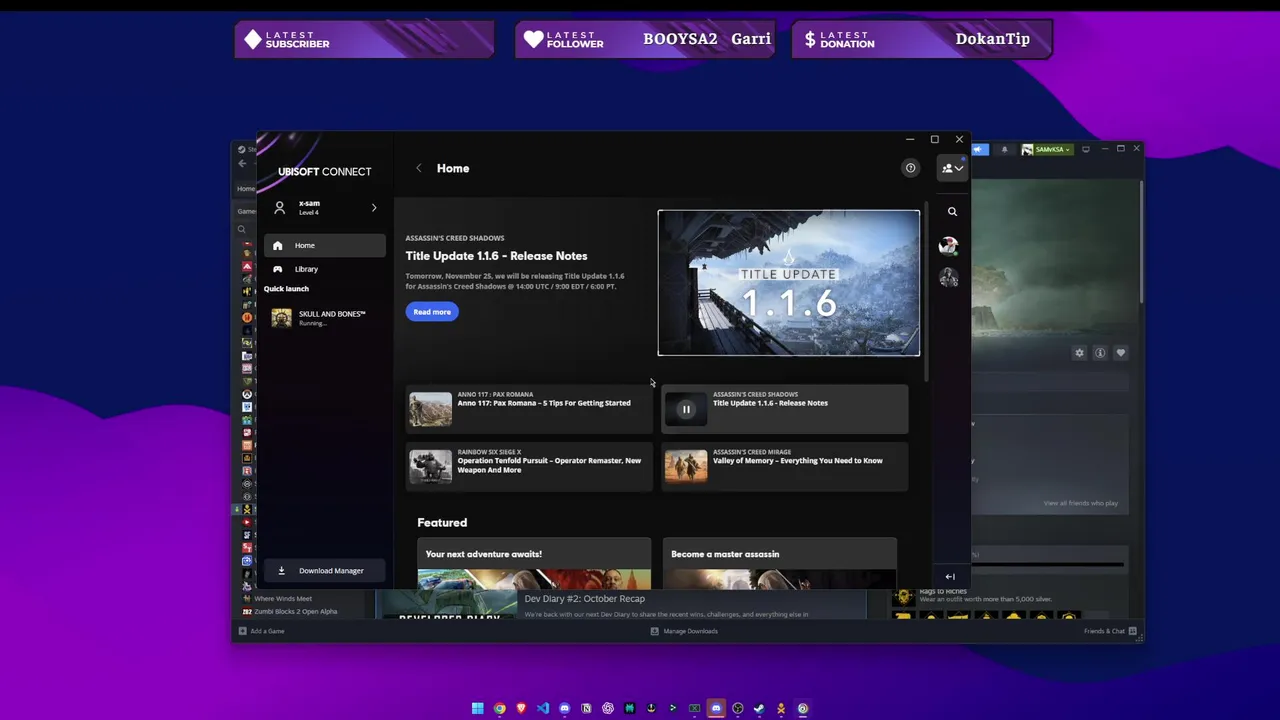
Task: Open Google Chrome from the taskbar
Action: coord(500,708)
